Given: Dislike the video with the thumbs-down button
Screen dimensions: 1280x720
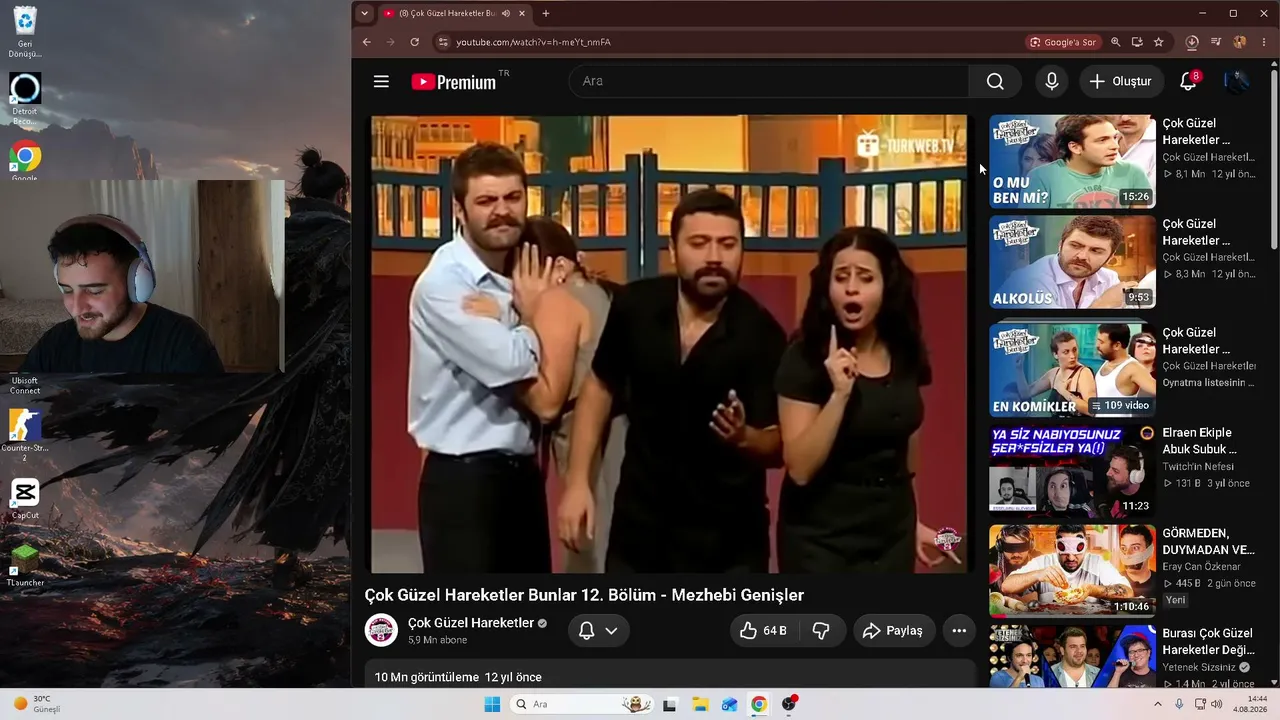Looking at the screenshot, I should pos(821,631).
